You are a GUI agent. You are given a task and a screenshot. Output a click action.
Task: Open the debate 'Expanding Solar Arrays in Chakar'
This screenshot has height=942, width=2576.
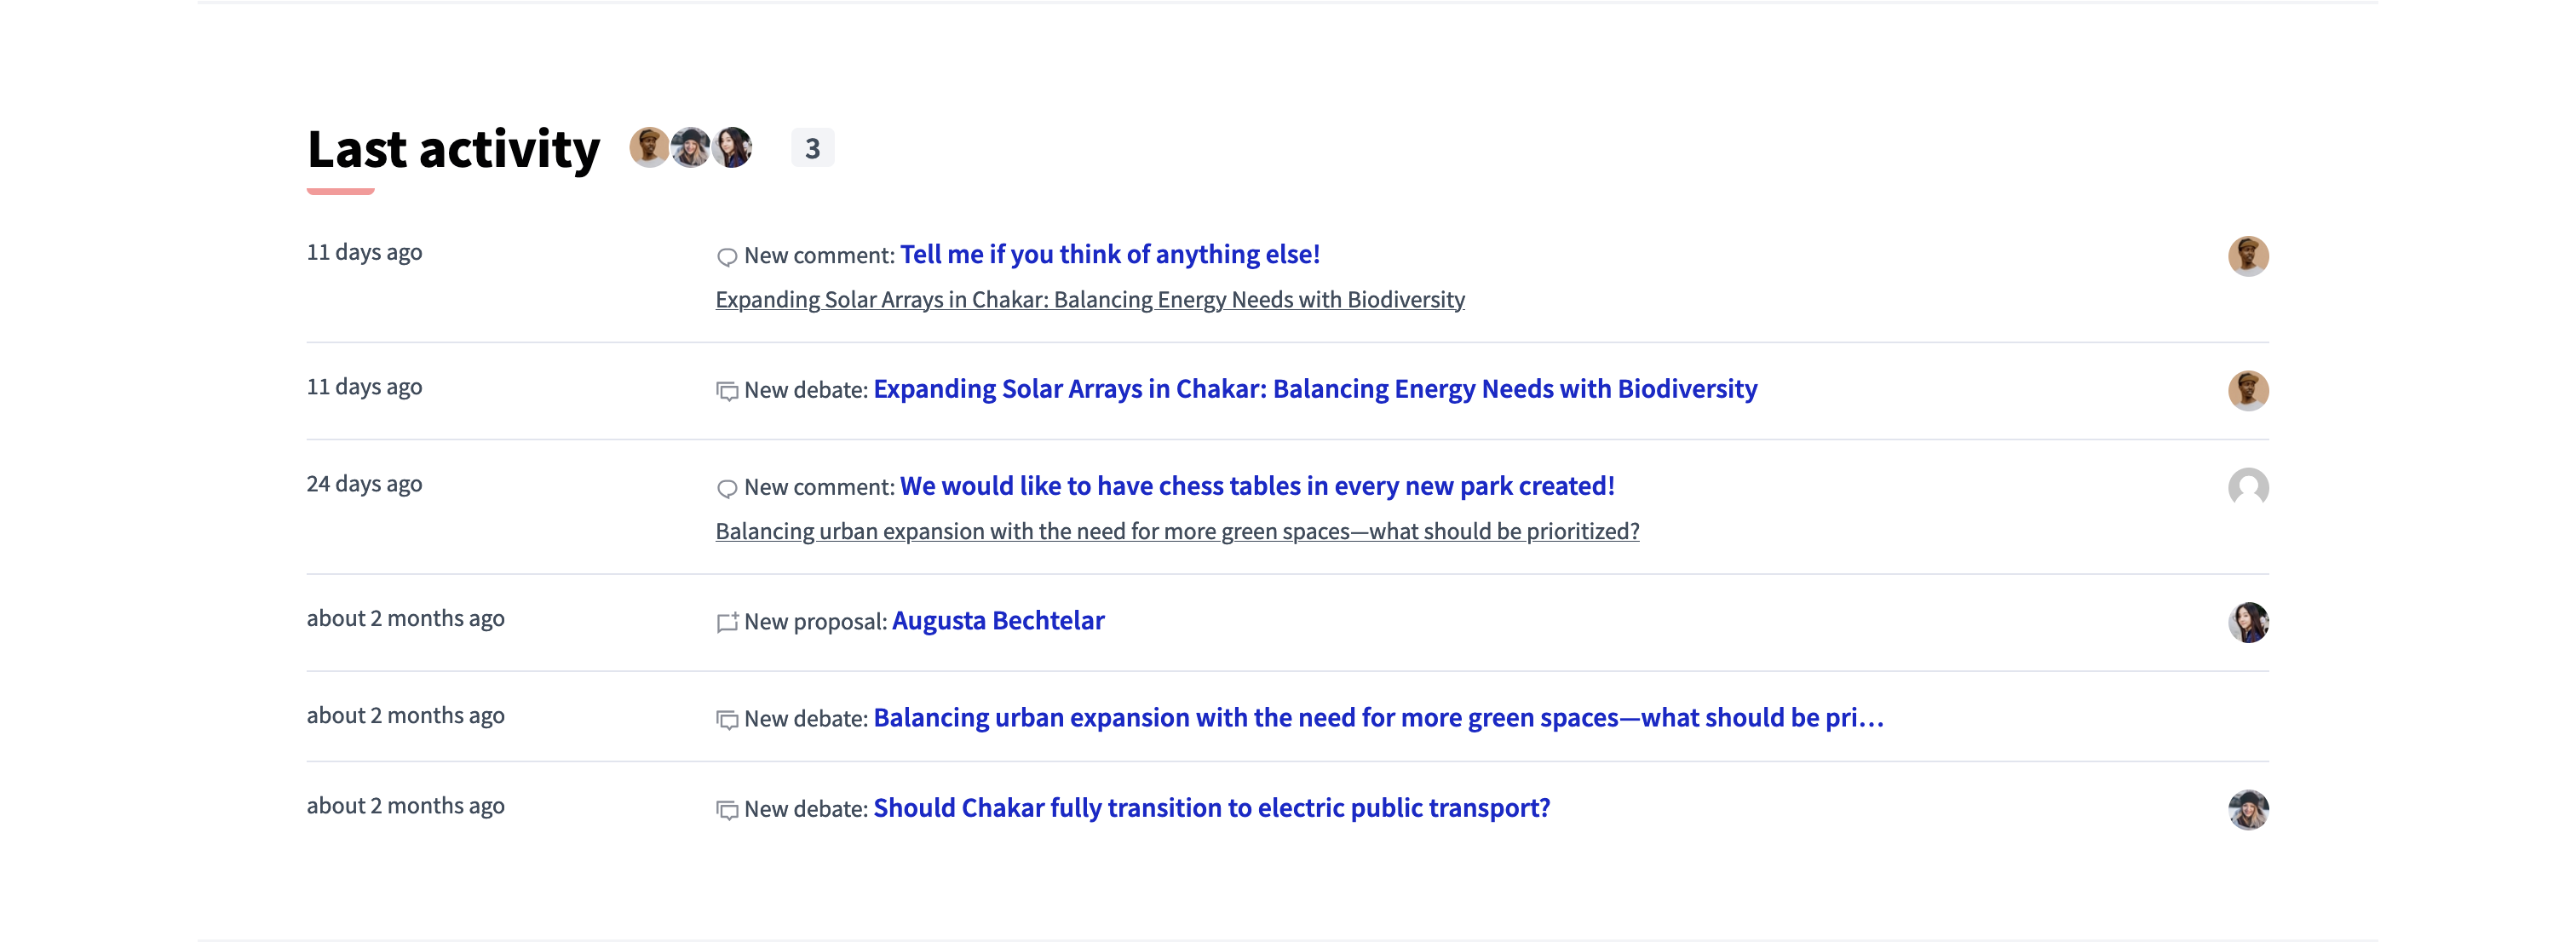tap(1314, 389)
